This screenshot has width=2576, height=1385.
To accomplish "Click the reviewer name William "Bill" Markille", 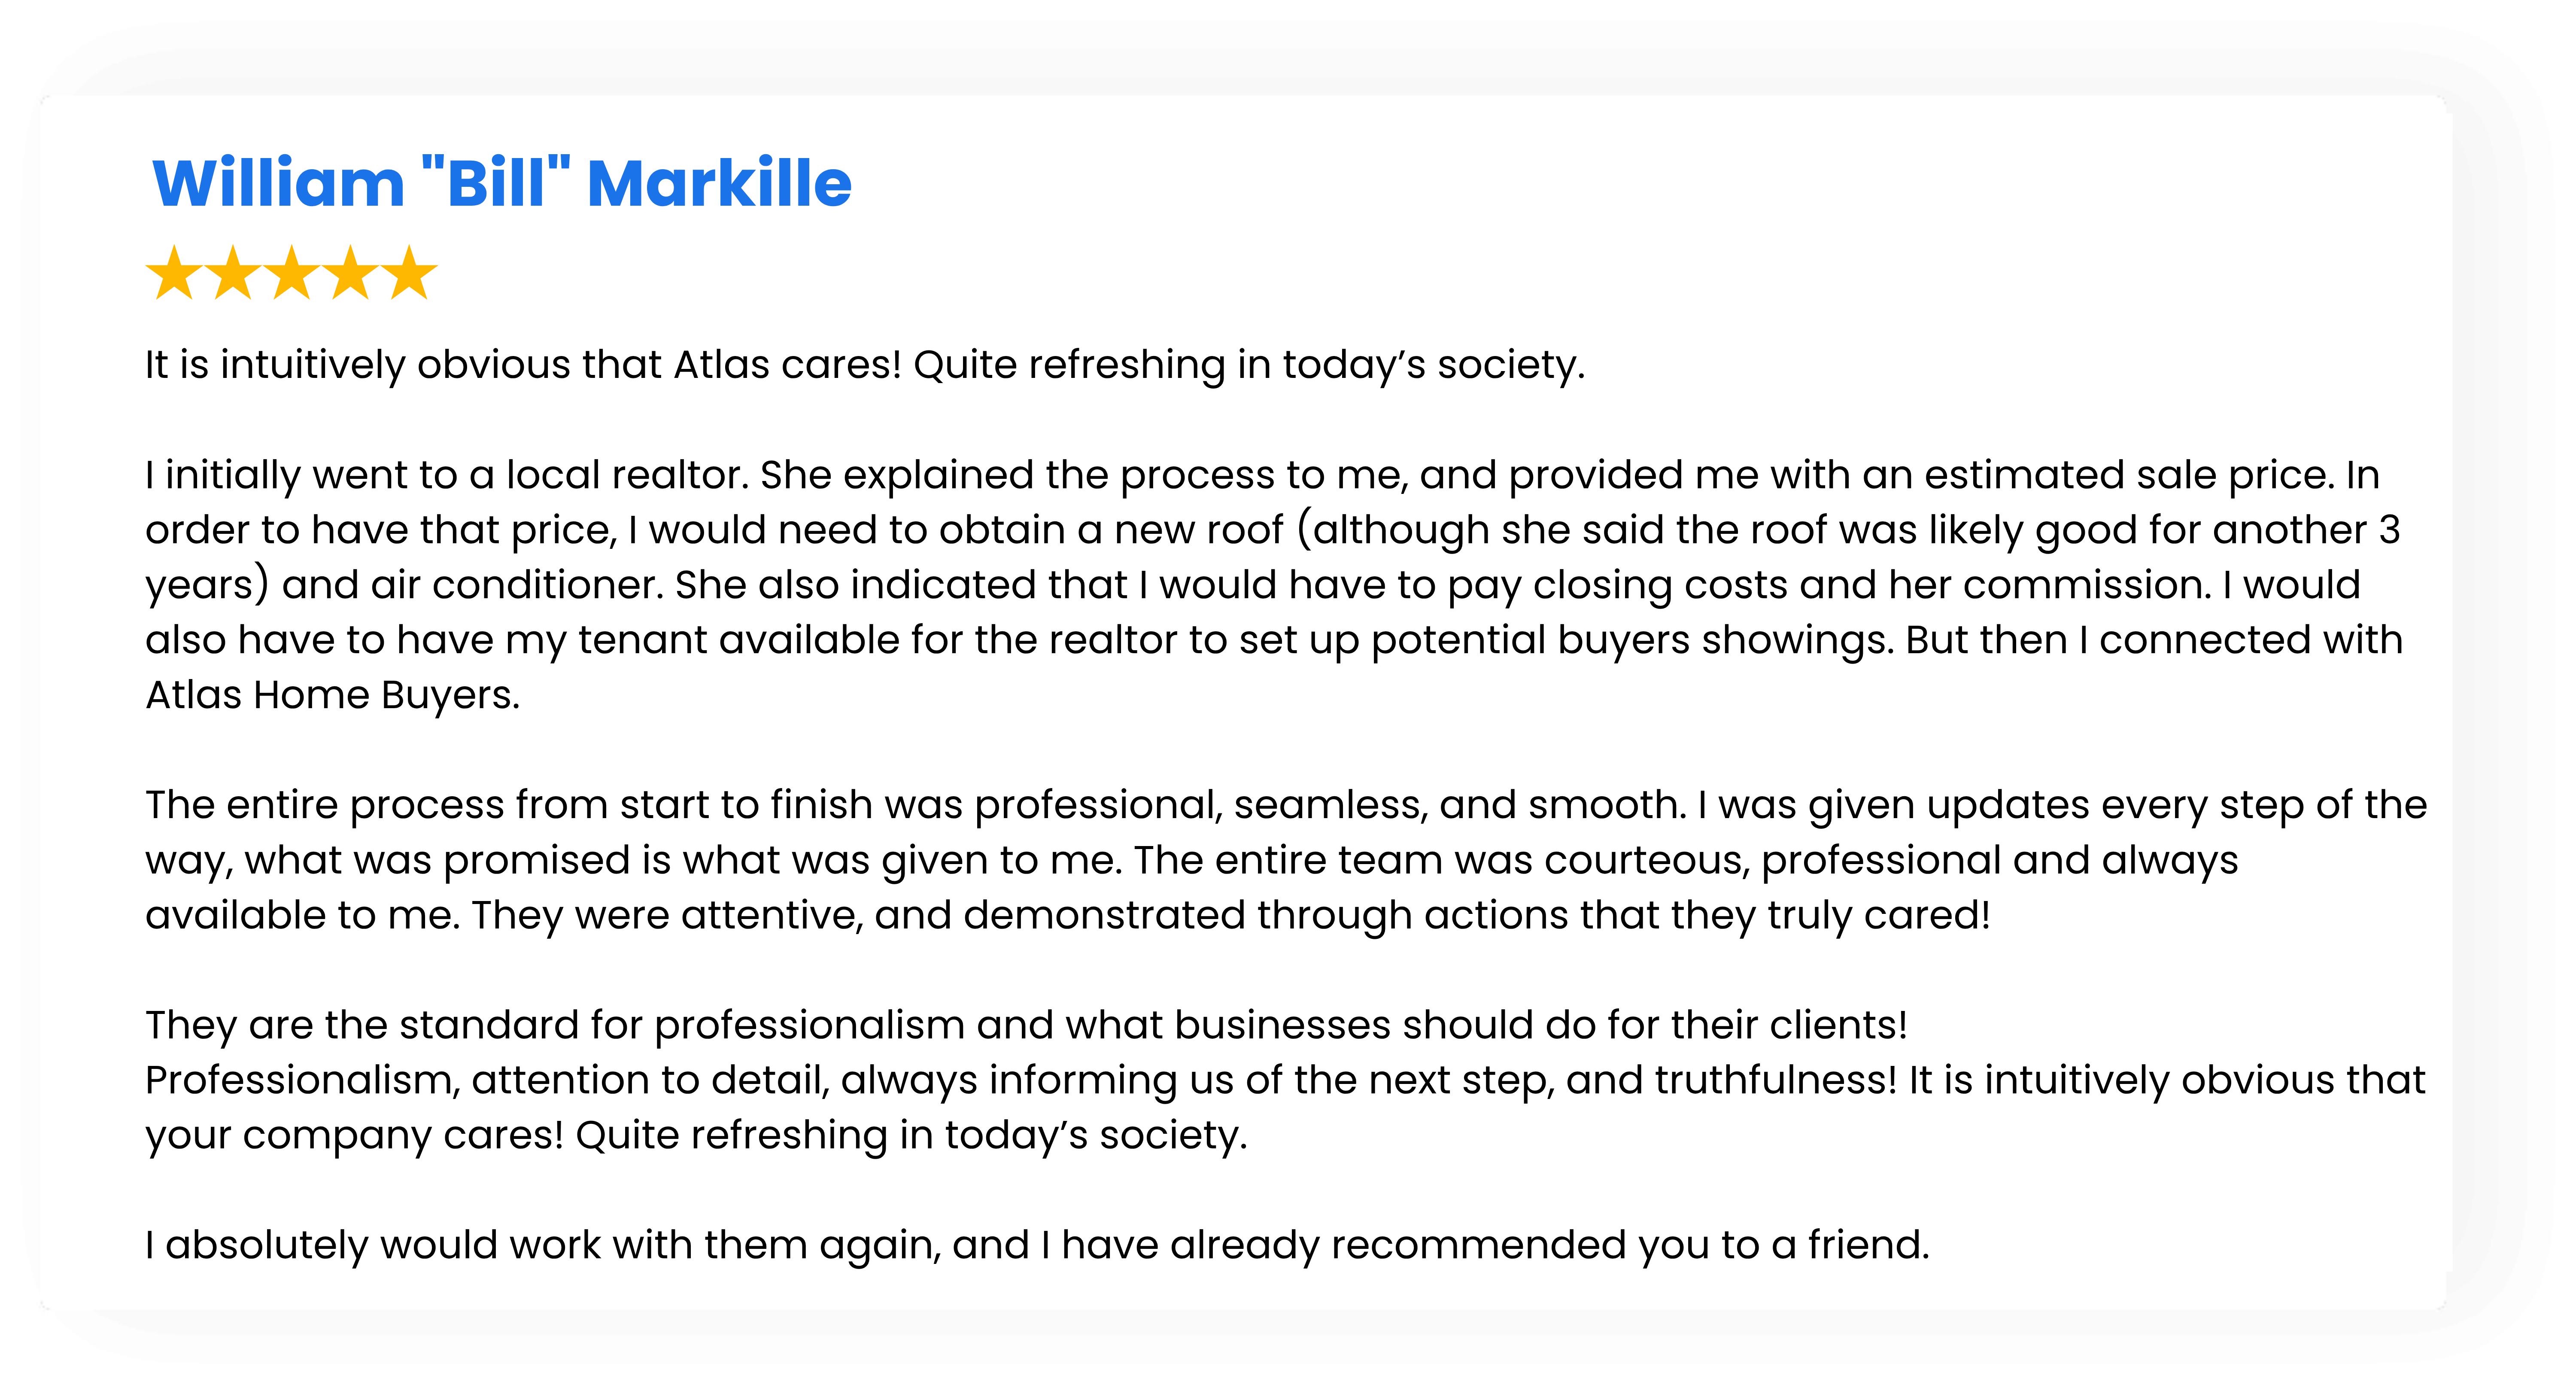I will (501, 184).
